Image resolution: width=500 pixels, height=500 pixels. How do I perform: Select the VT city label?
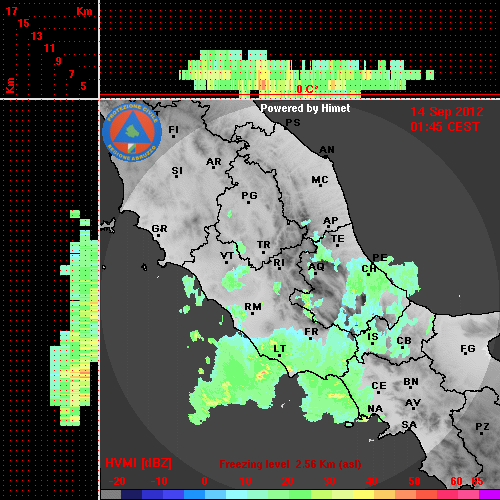(227, 256)
